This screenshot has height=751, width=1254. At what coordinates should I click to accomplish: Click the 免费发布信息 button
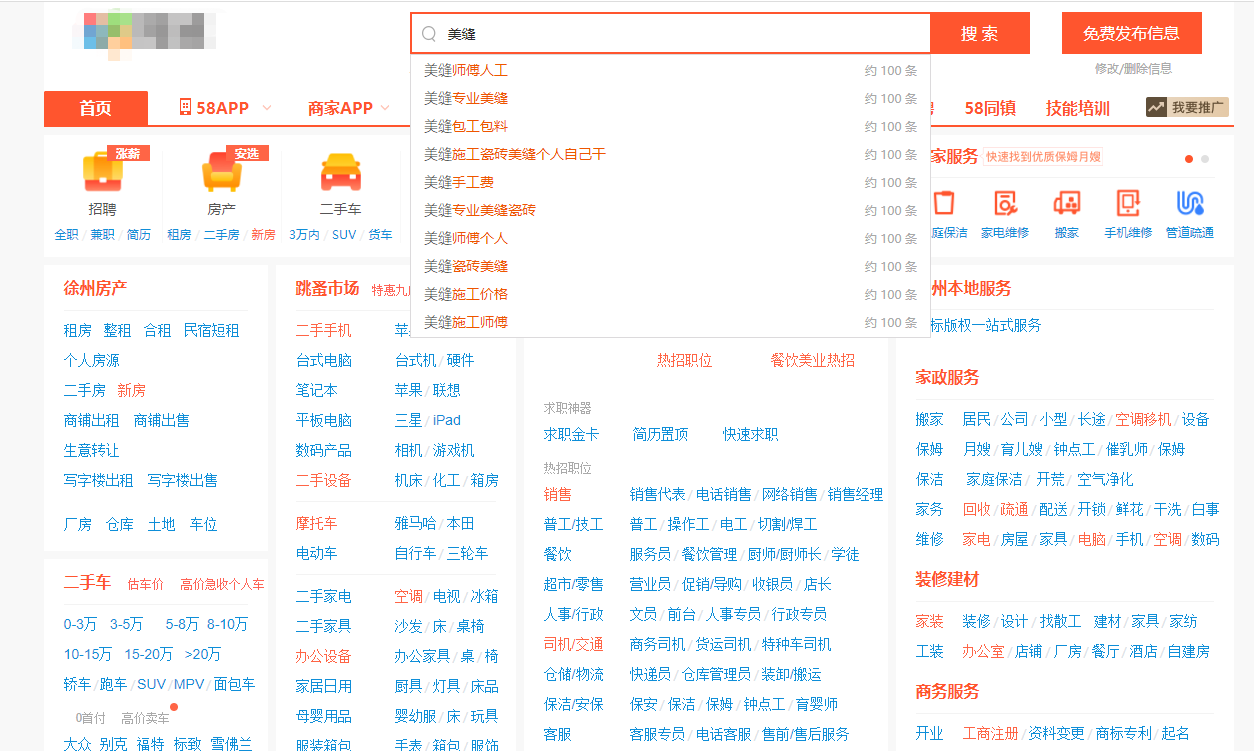tap(1131, 33)
